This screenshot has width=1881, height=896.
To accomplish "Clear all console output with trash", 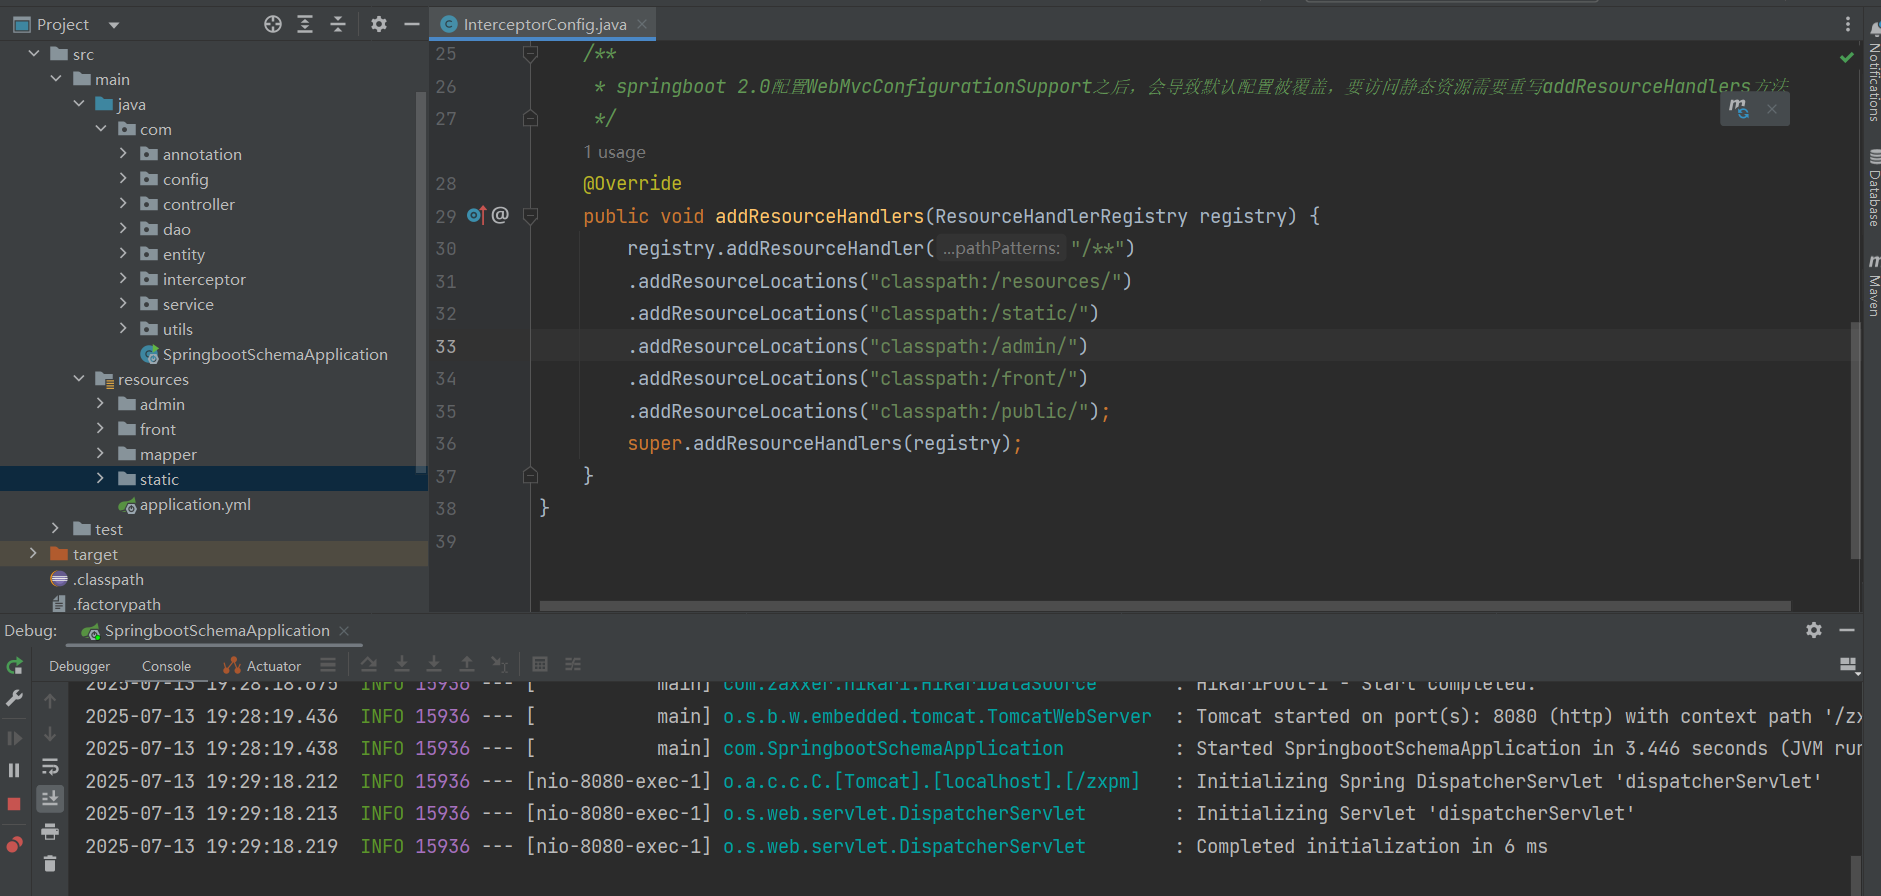I will coord(50,864).
